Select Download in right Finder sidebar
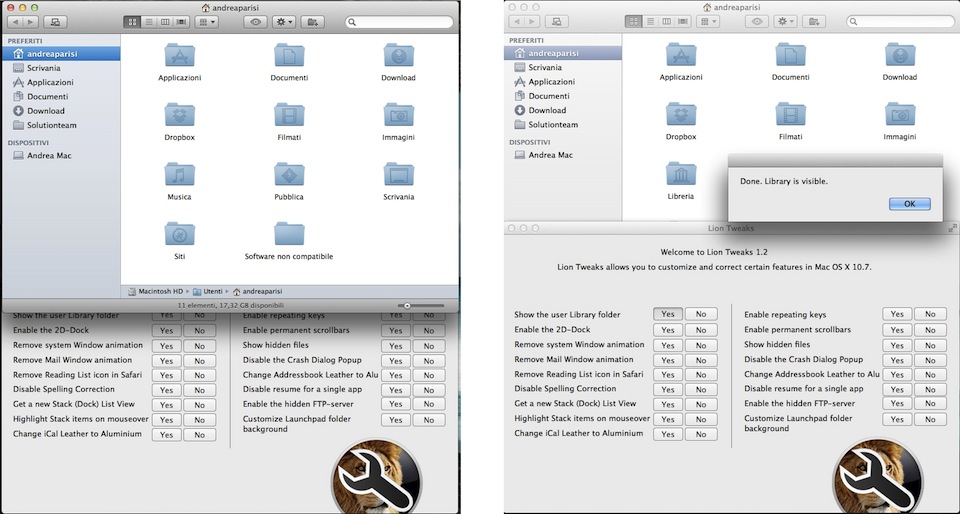This screenshot has height=514, width=960. (563, 110)
